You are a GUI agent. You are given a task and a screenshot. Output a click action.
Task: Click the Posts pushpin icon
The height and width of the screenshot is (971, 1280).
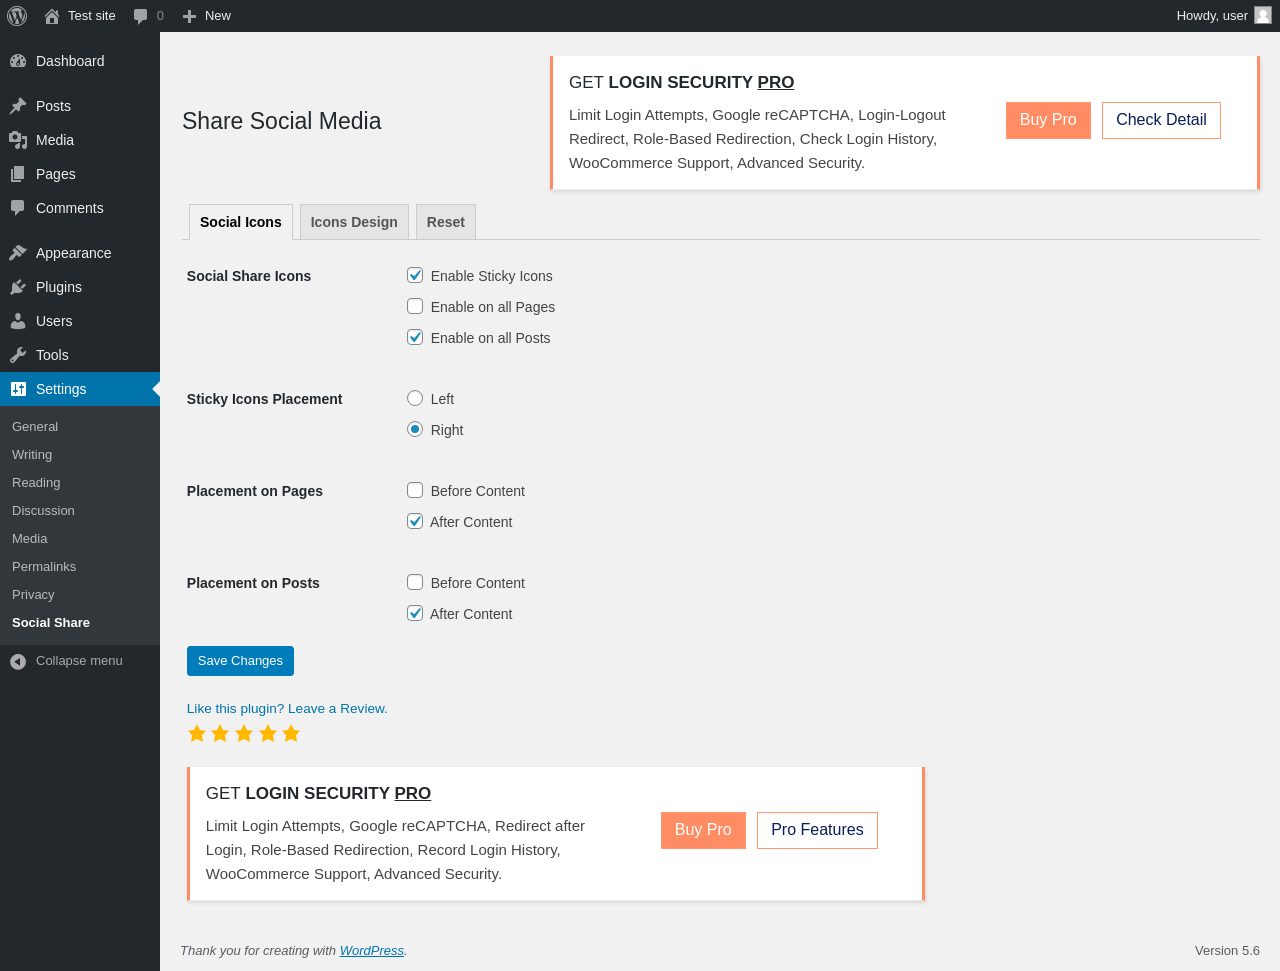click(x=18, y=106)
